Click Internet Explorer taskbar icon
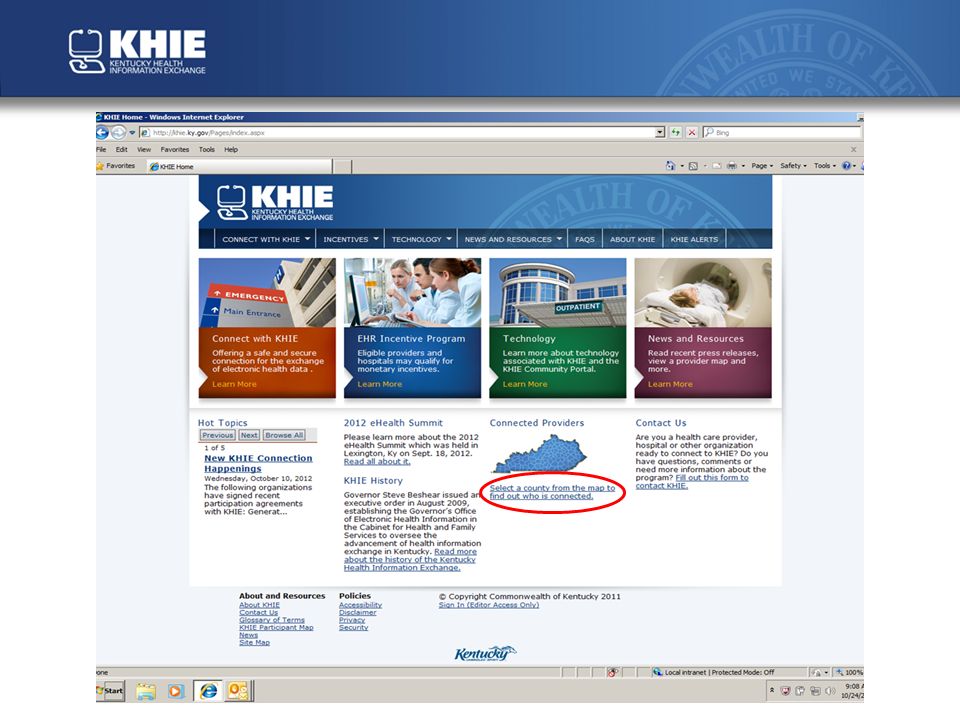This screenshot has width=960, height=720. point(208,691)
